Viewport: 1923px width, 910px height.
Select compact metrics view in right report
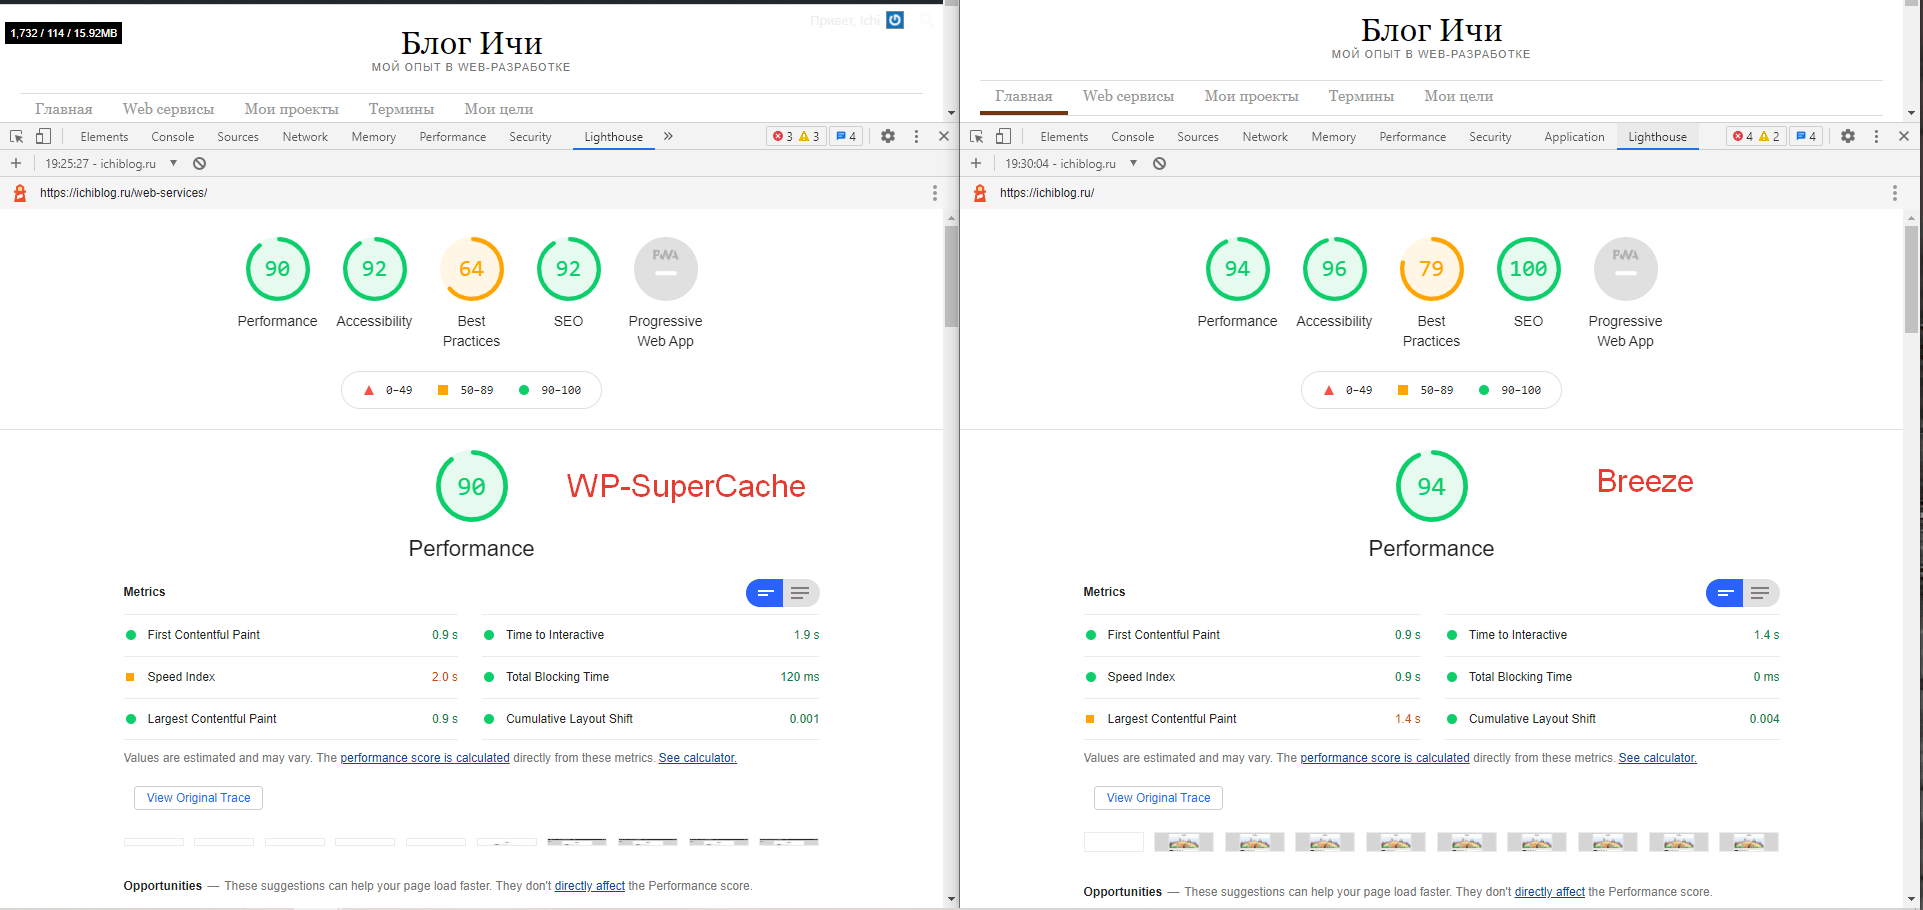pos(1725,593)
